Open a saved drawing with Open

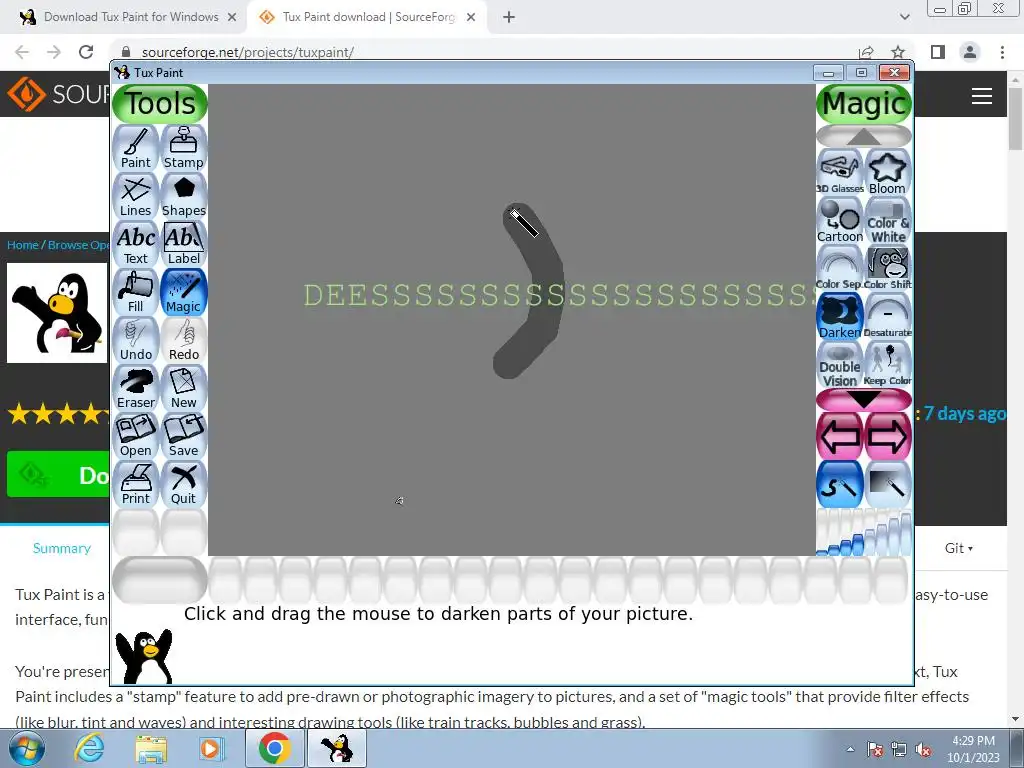click(x=136, y=436)
